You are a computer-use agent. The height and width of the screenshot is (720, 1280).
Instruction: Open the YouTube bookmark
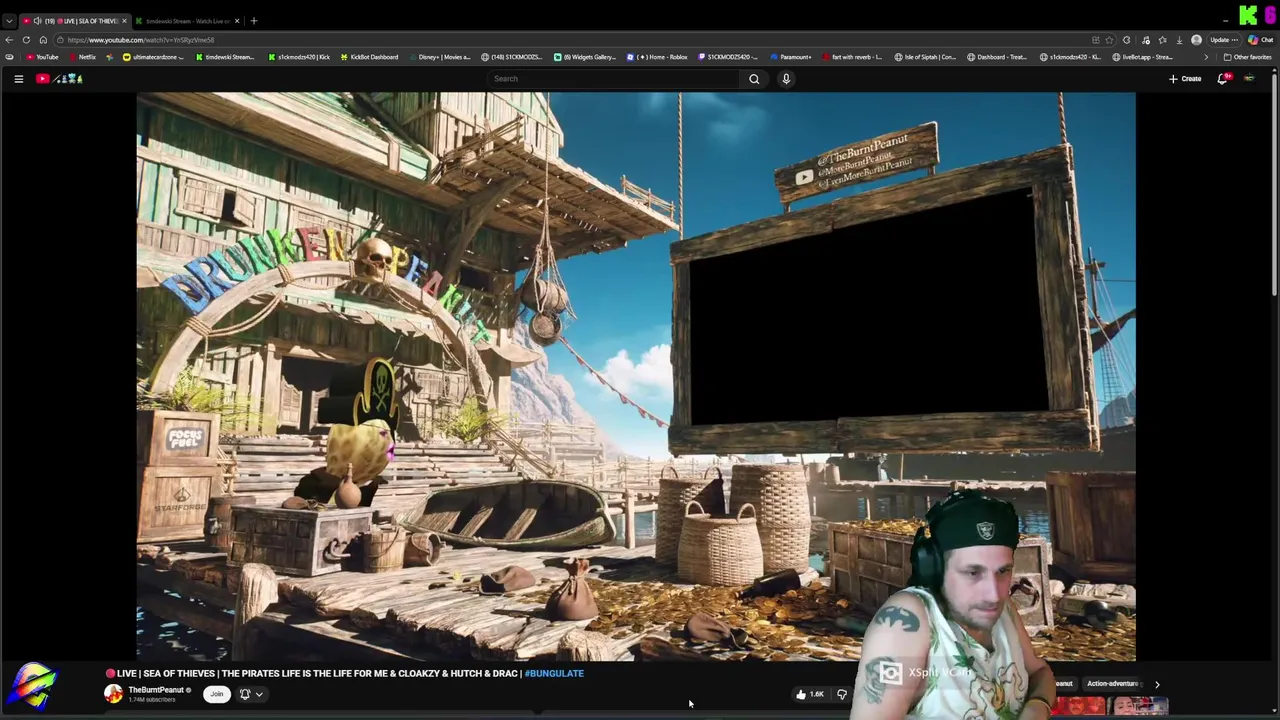[x=43, y=57]
